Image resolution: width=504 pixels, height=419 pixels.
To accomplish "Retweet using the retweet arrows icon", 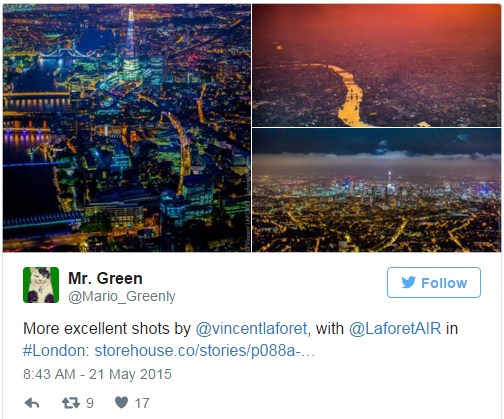I will tap(71, 403).
